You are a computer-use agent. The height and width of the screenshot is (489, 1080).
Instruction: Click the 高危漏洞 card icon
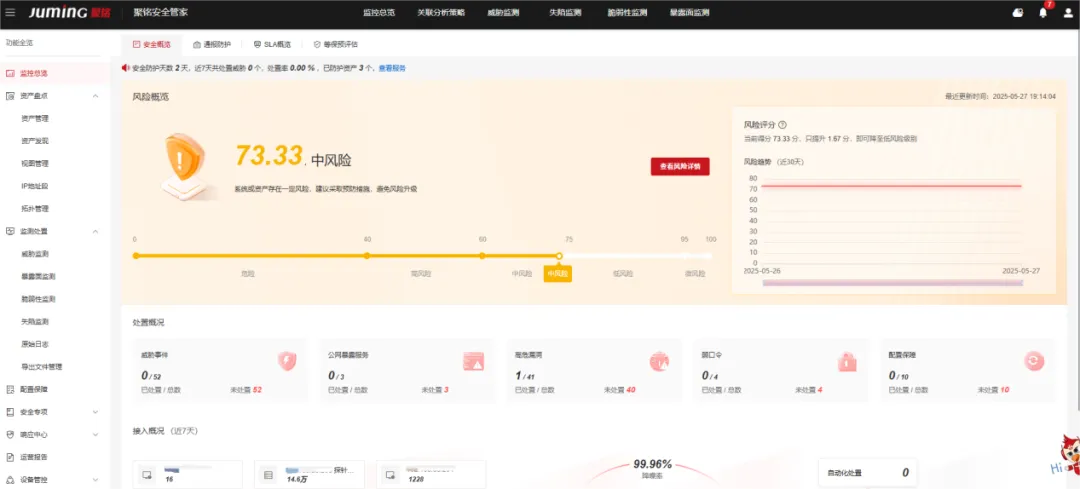point(659,361)
